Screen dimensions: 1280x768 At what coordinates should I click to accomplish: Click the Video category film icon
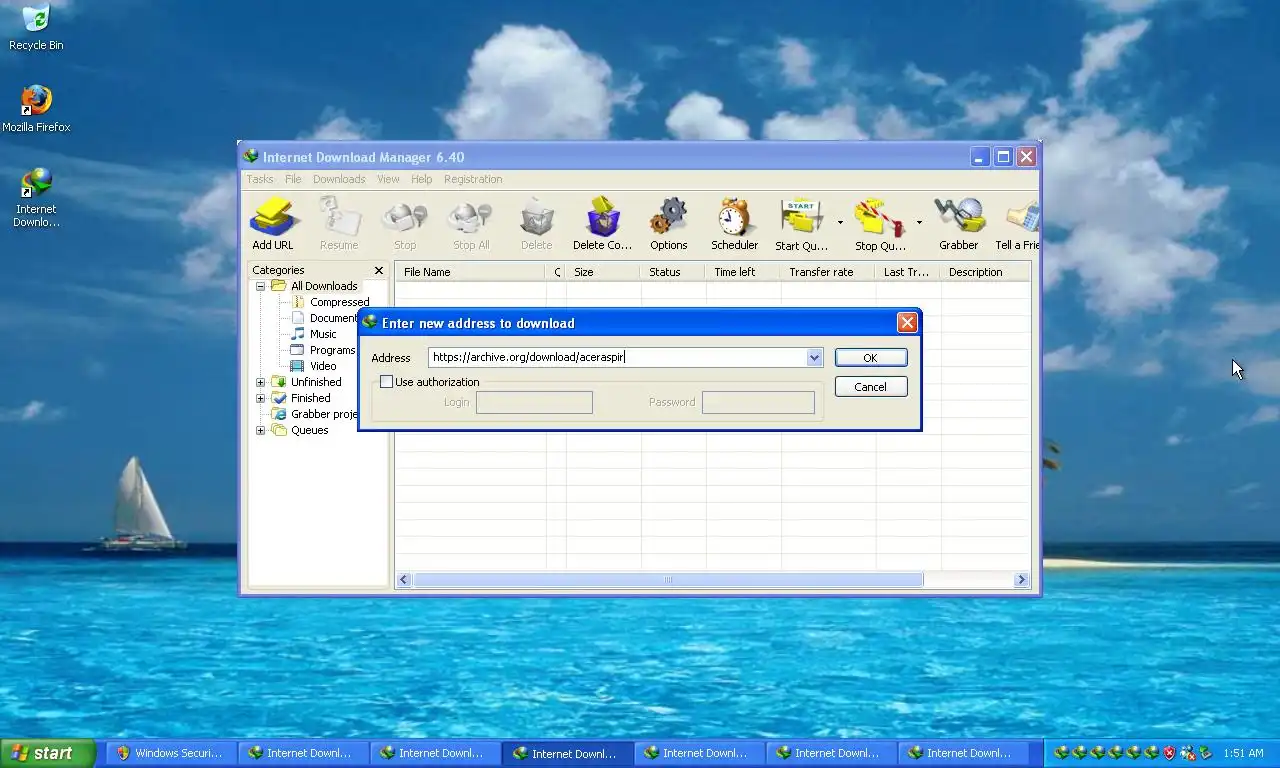(298, 366)
